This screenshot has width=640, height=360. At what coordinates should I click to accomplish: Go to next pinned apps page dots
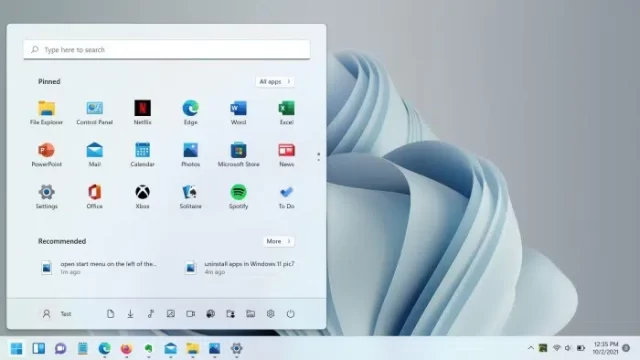tap(318, 157)
